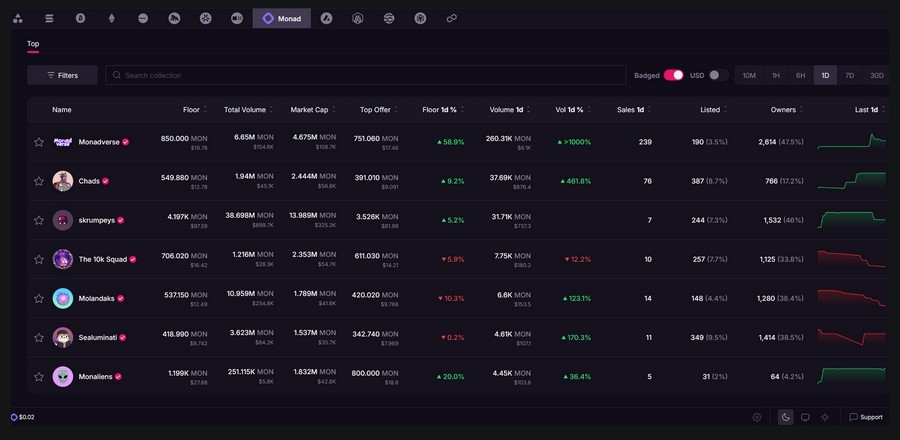Turn off the Badged toggle
The image size is (900, 440).
coord(673,75)
